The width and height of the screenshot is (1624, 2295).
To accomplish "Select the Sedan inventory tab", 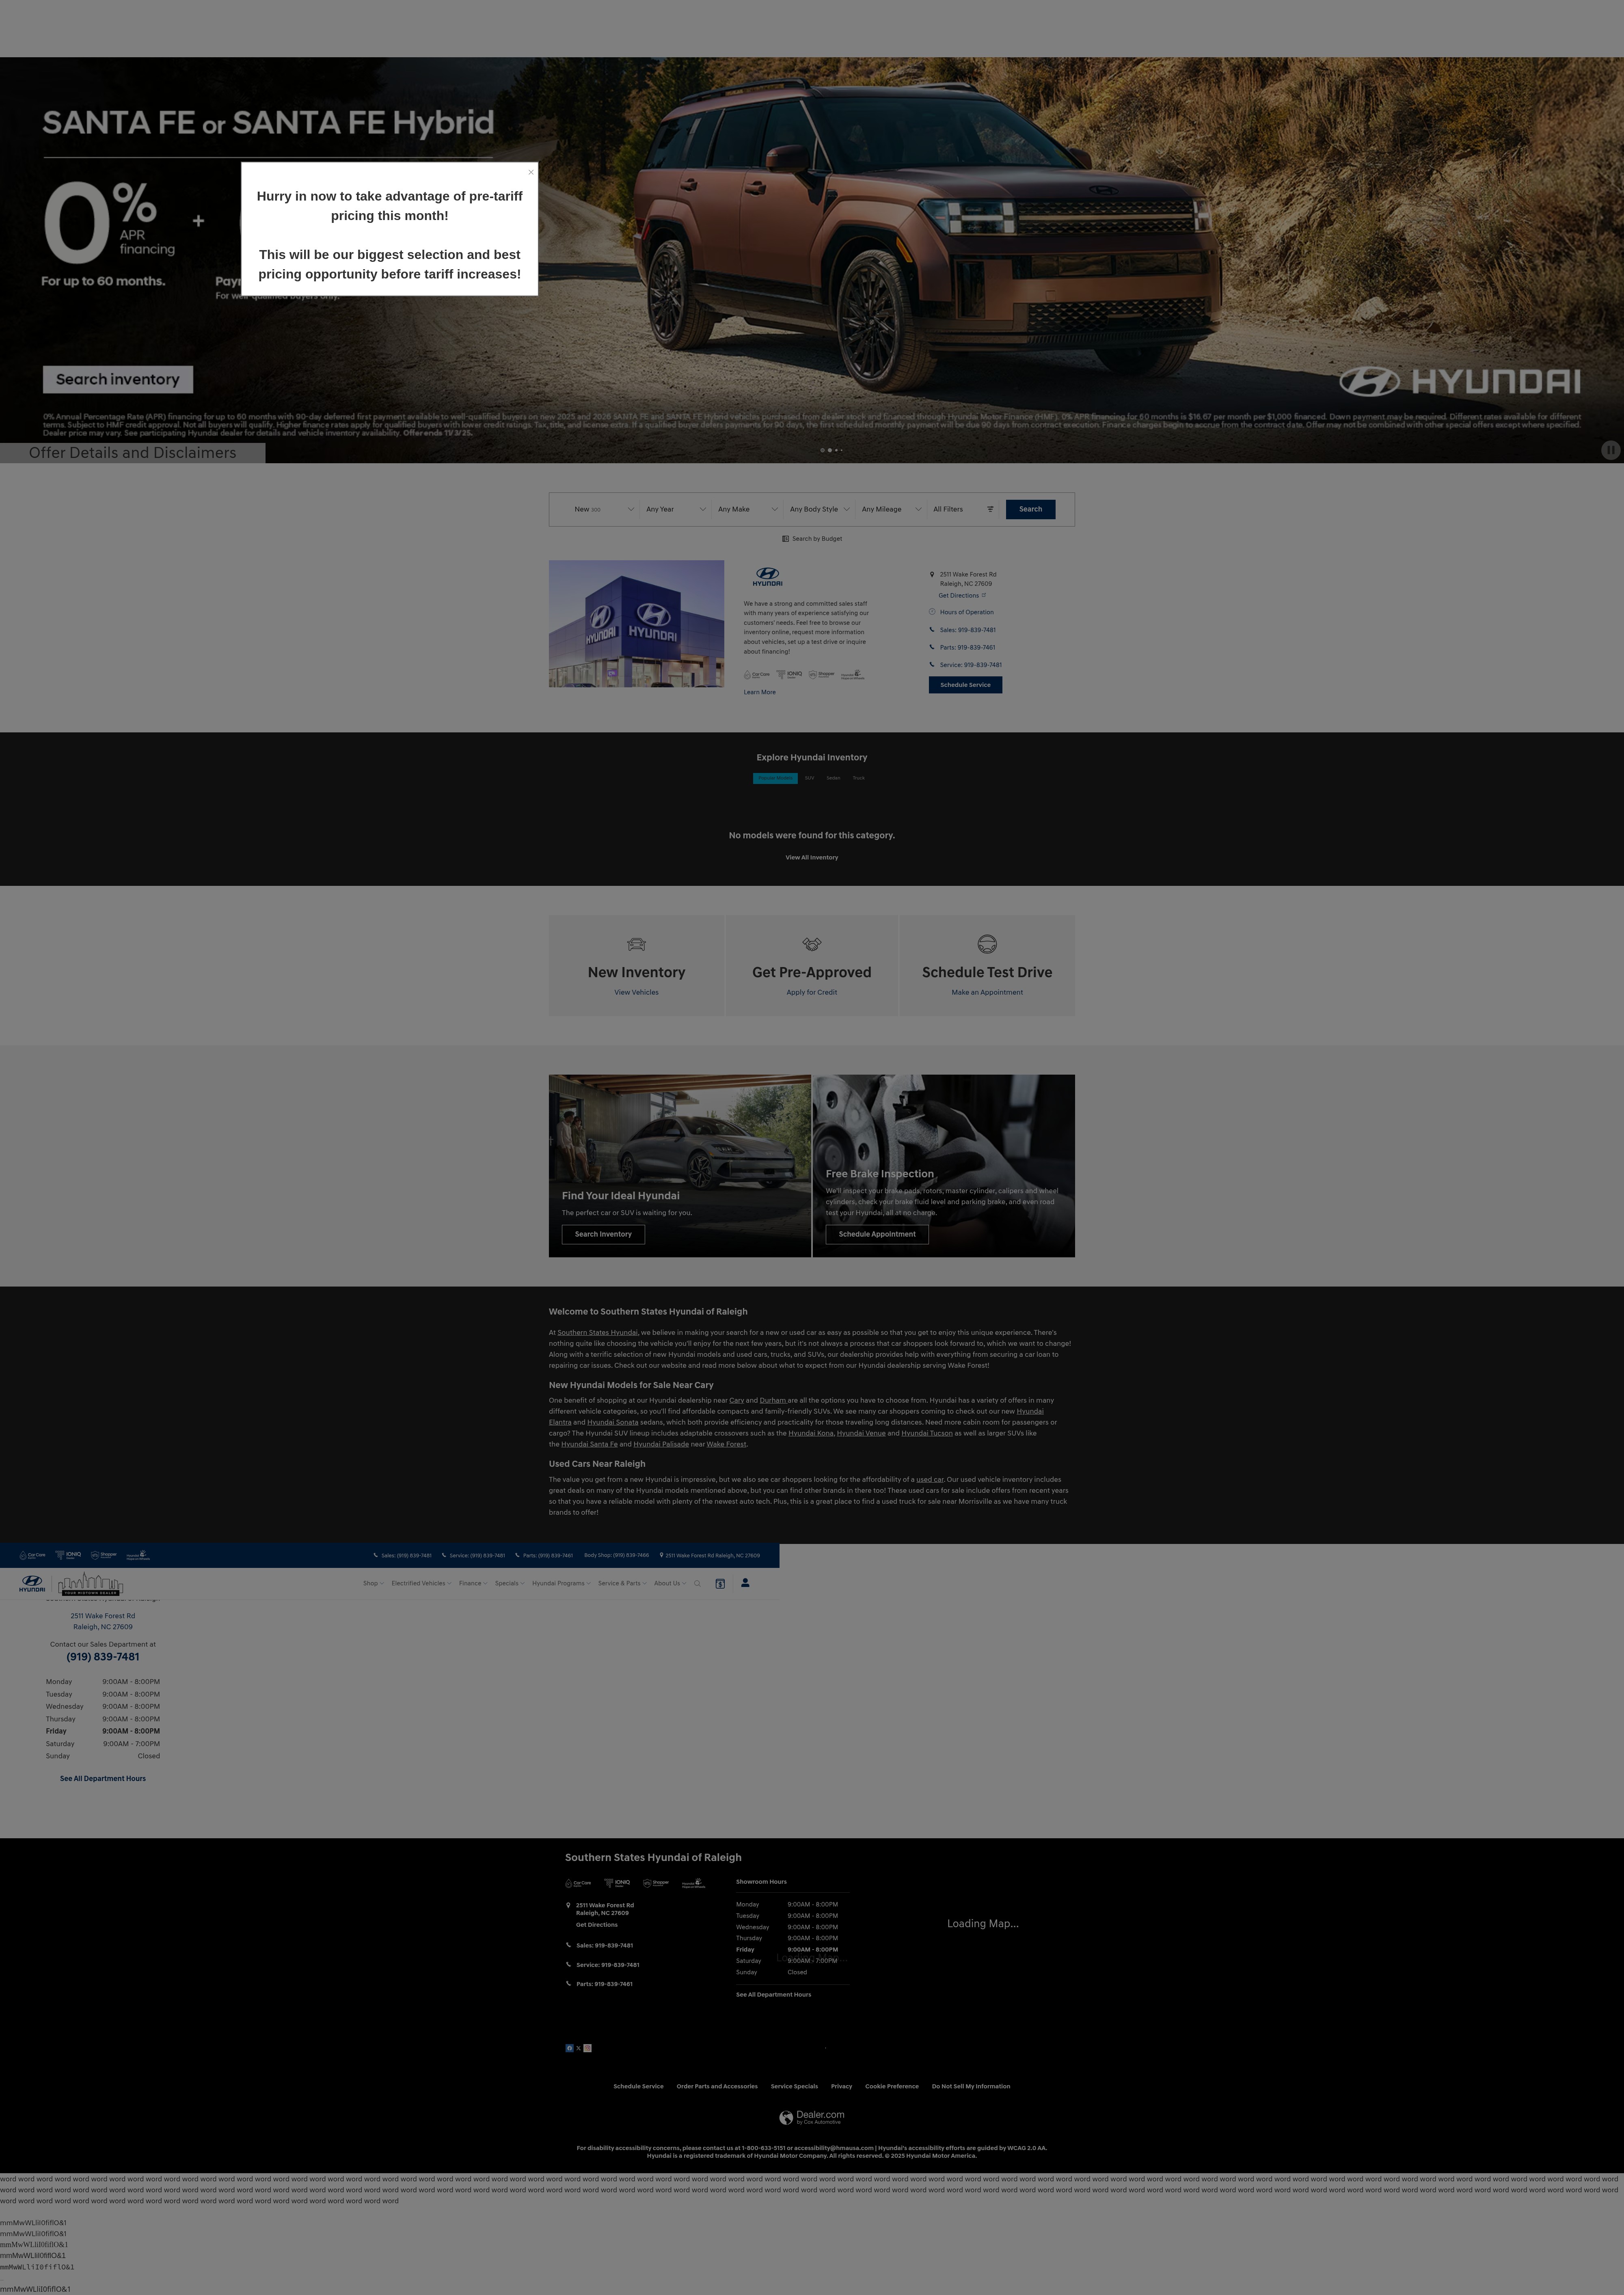I will point(833,778).
